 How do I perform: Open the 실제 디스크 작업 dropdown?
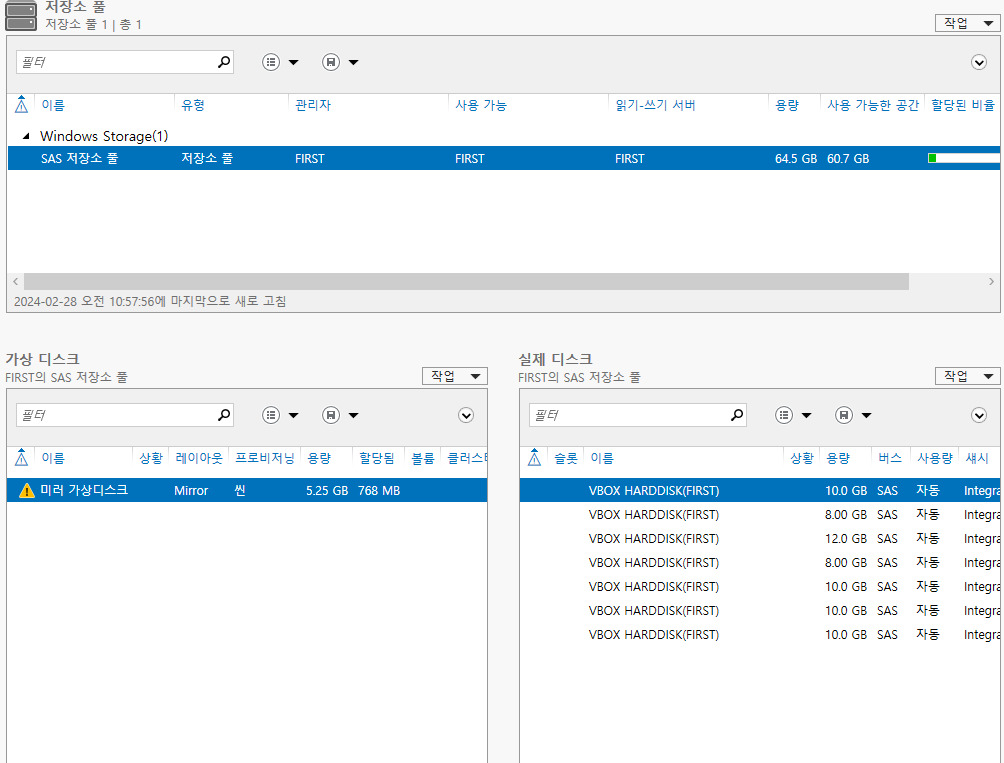coord(967,376)
